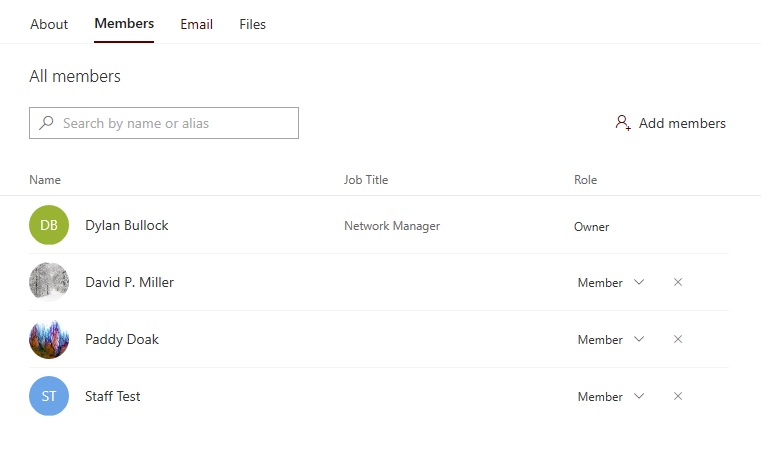Image resolution: width=778 pixels, height=454 pixels.
Task: Expand Paddy Doak's Member role dropdown
Action: [x=611, y=339]
